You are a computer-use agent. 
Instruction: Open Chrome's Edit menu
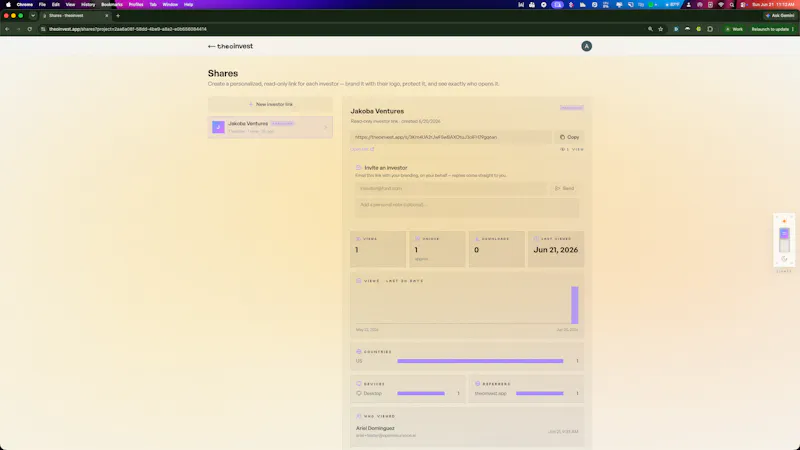point(56,5)
